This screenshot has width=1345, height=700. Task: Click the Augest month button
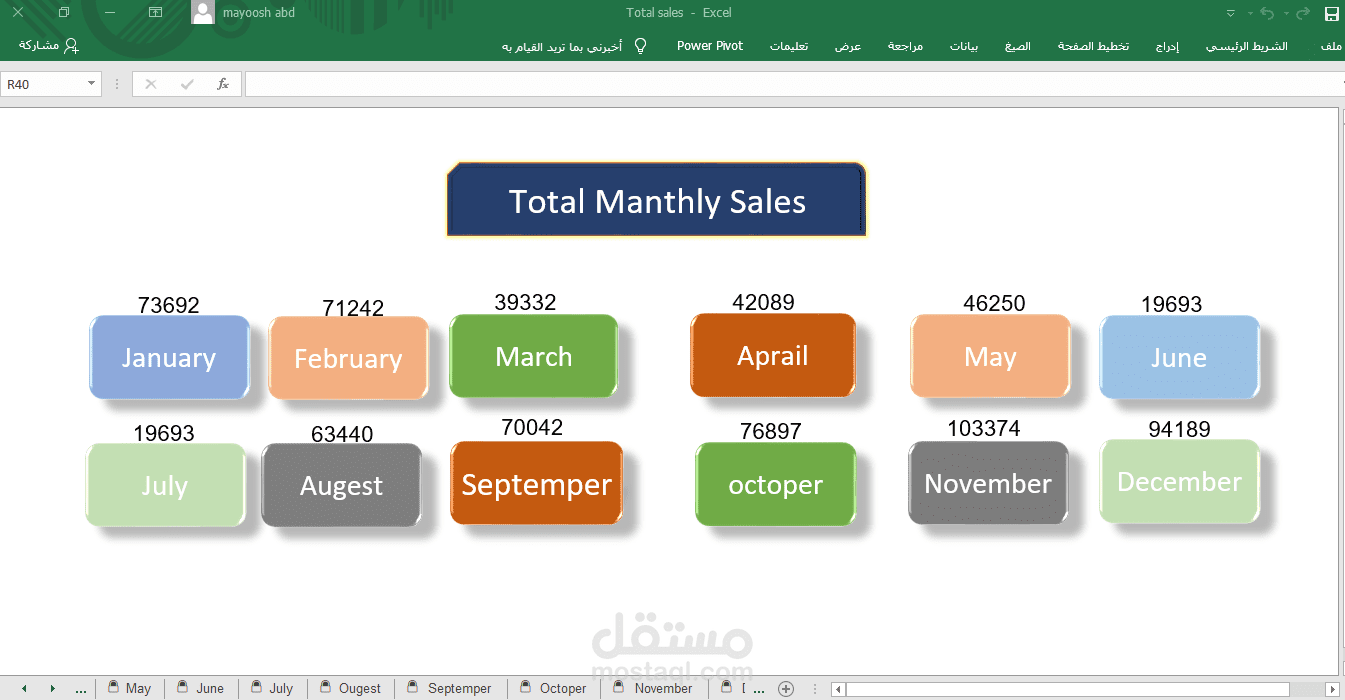(341, 485)
